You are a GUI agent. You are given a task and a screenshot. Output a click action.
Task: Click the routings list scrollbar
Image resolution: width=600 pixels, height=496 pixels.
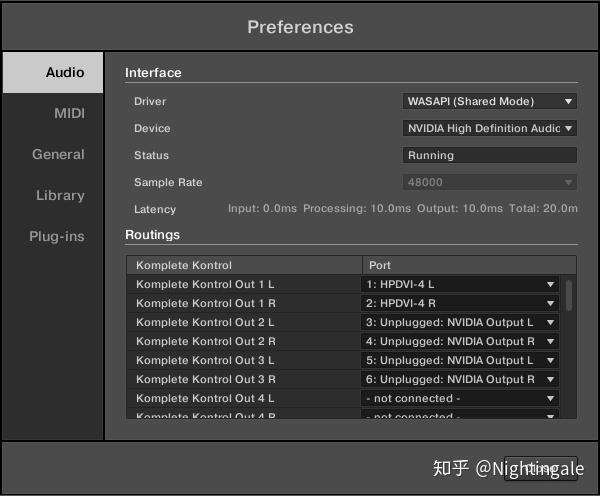pos(569,296)
